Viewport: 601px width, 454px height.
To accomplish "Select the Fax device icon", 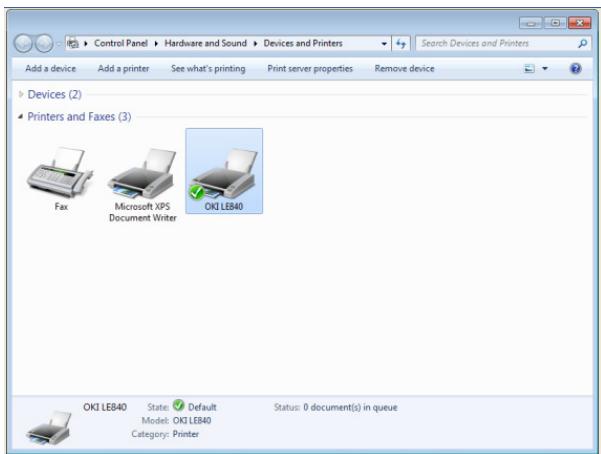I will pyautogui.click(x=60, y=171).
